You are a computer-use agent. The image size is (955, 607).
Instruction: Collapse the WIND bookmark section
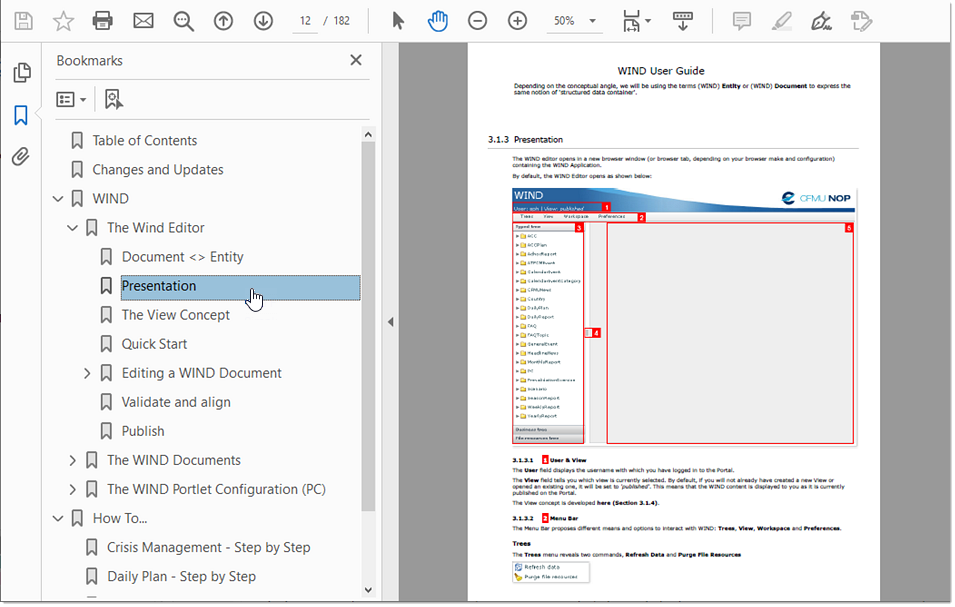(58, 199)
